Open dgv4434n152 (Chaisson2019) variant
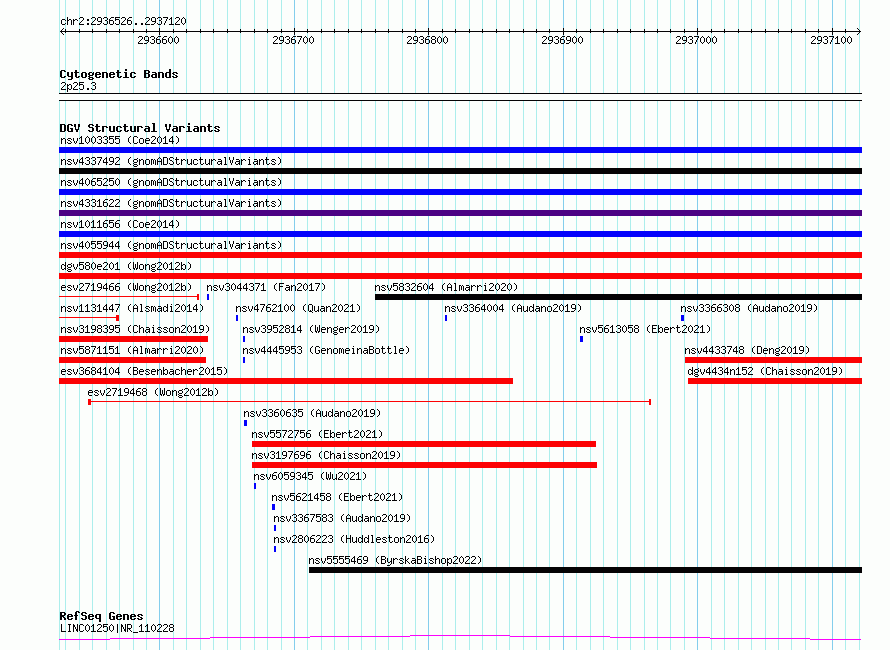This screenshot has height=650, width=890. pyautogui.click(x=765, y=371)
